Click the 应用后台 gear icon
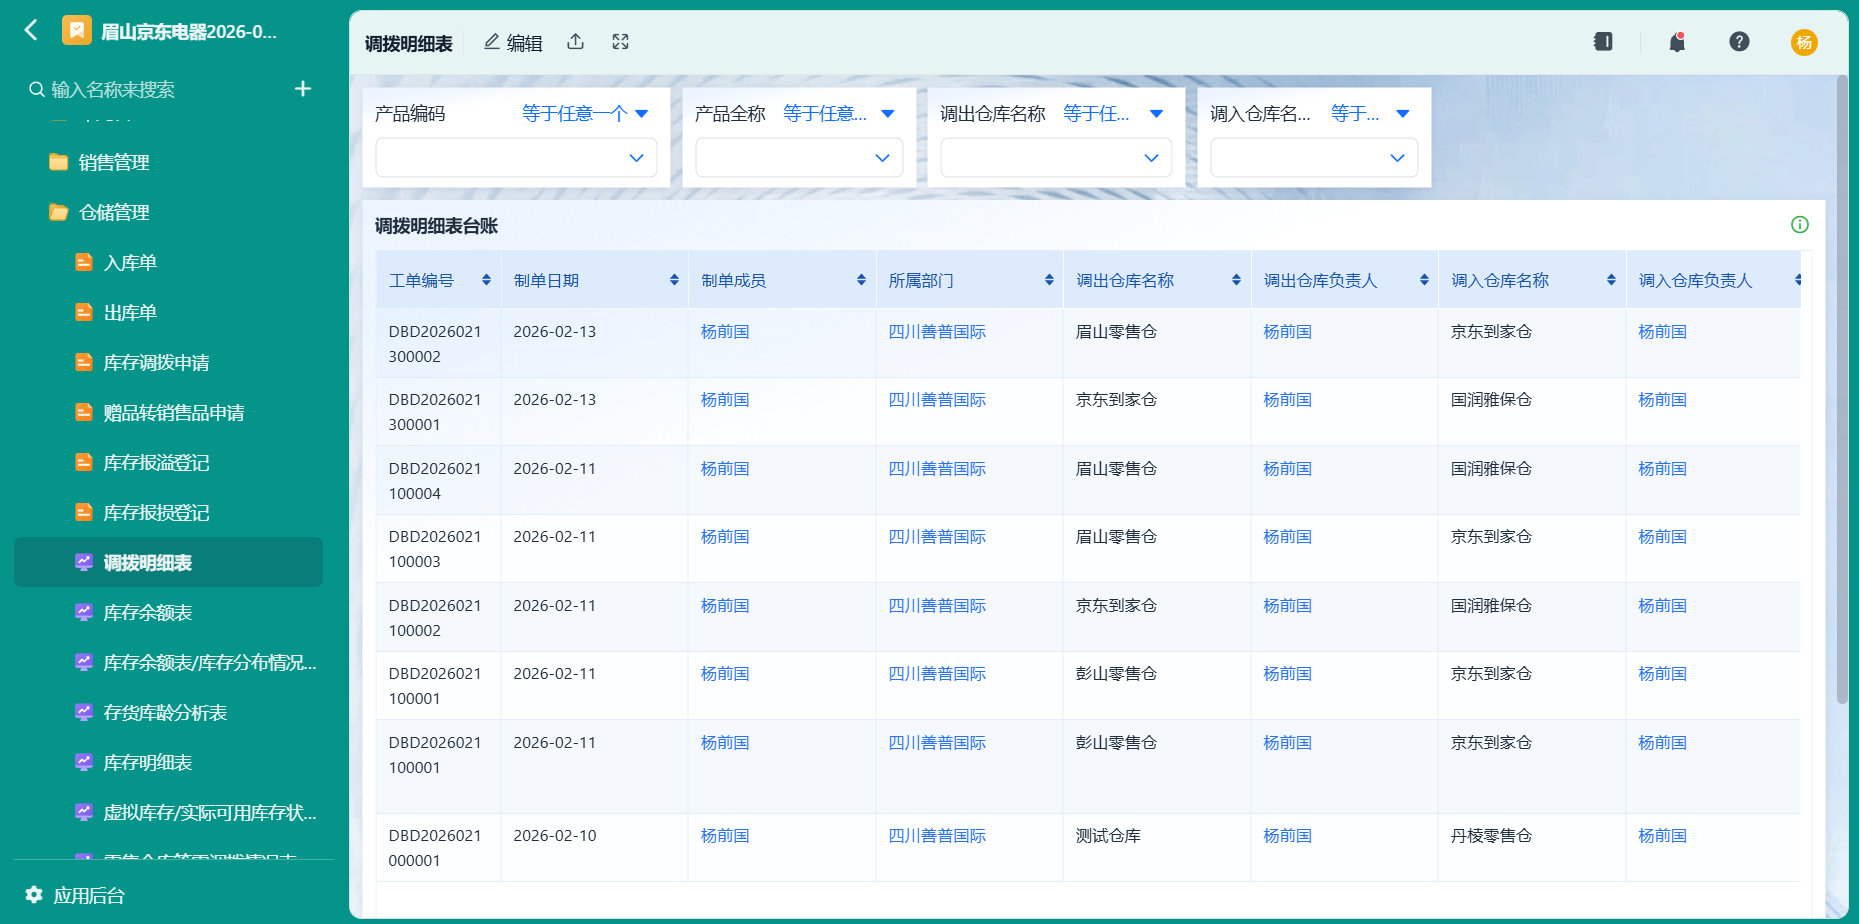The width and height of the screenshot is (1859, 924). [34, 895]
